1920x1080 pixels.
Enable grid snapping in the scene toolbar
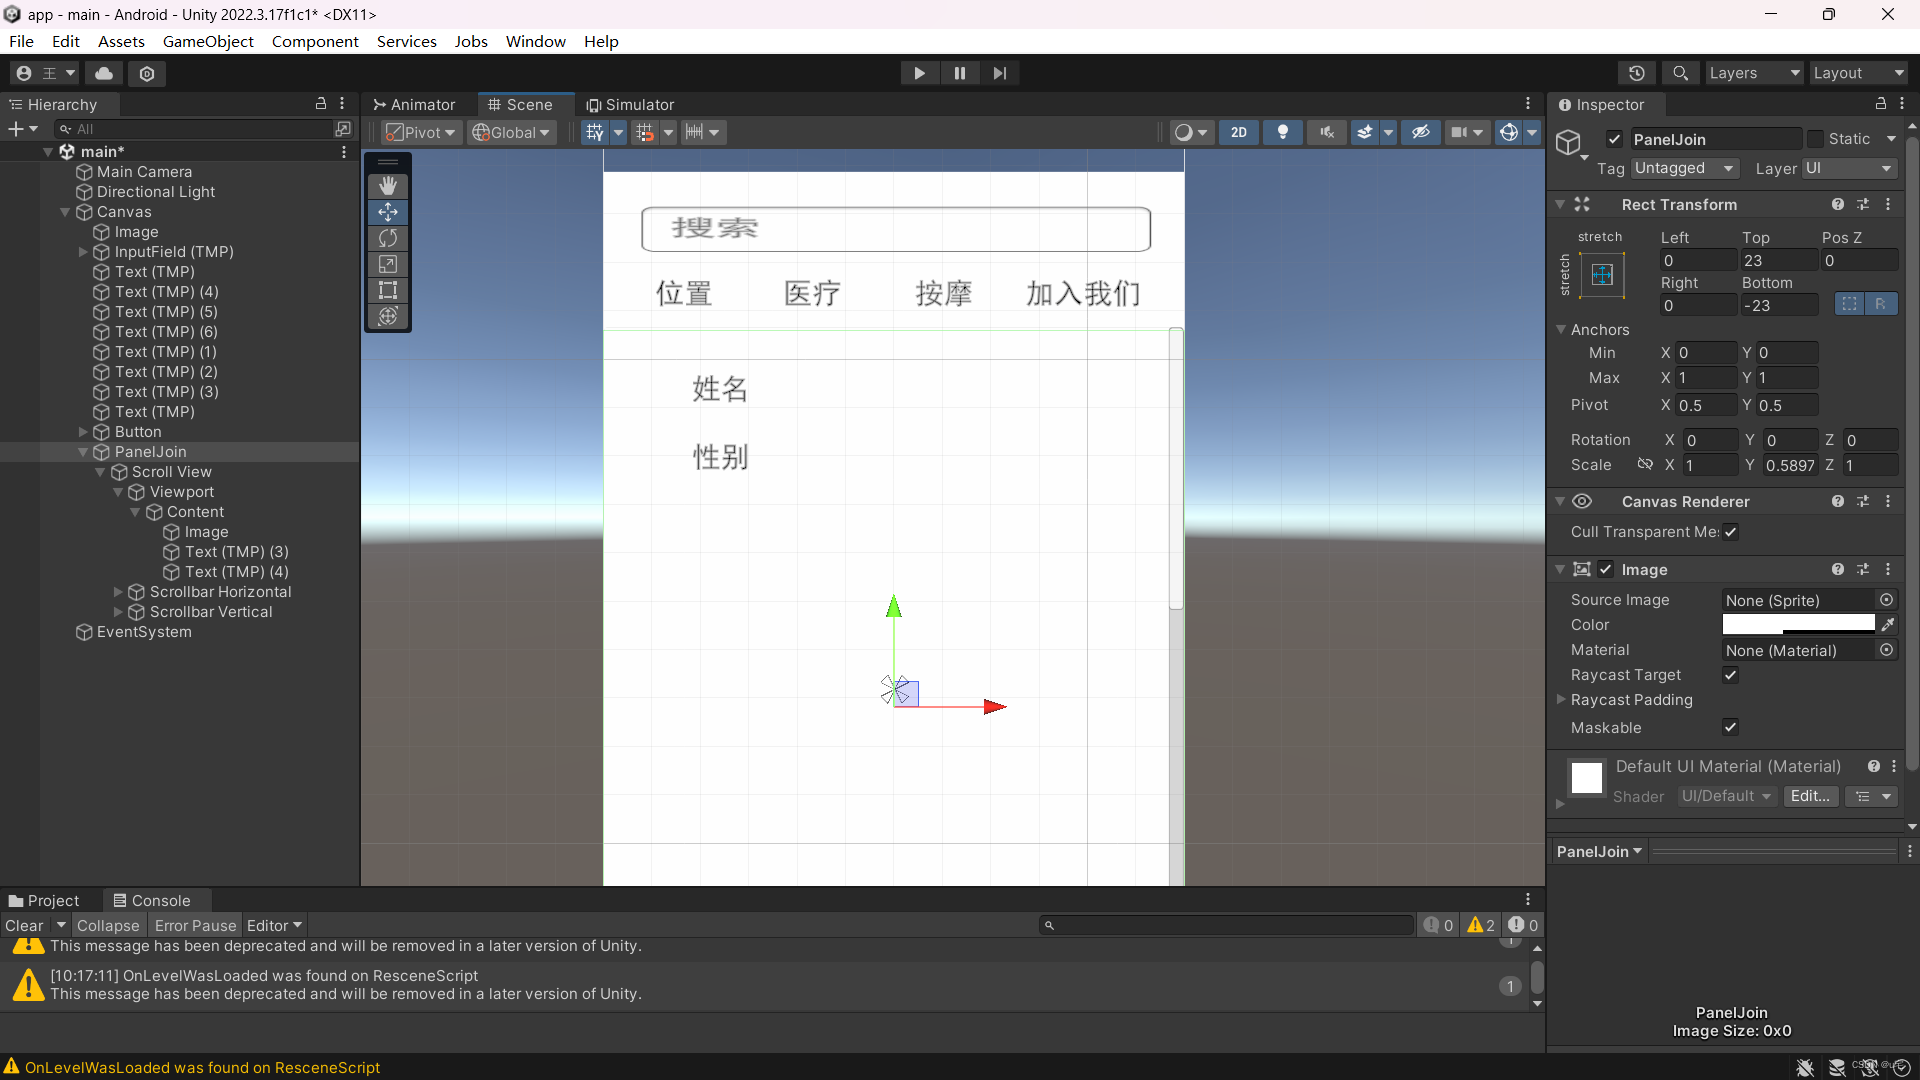[x=646, y=131]
